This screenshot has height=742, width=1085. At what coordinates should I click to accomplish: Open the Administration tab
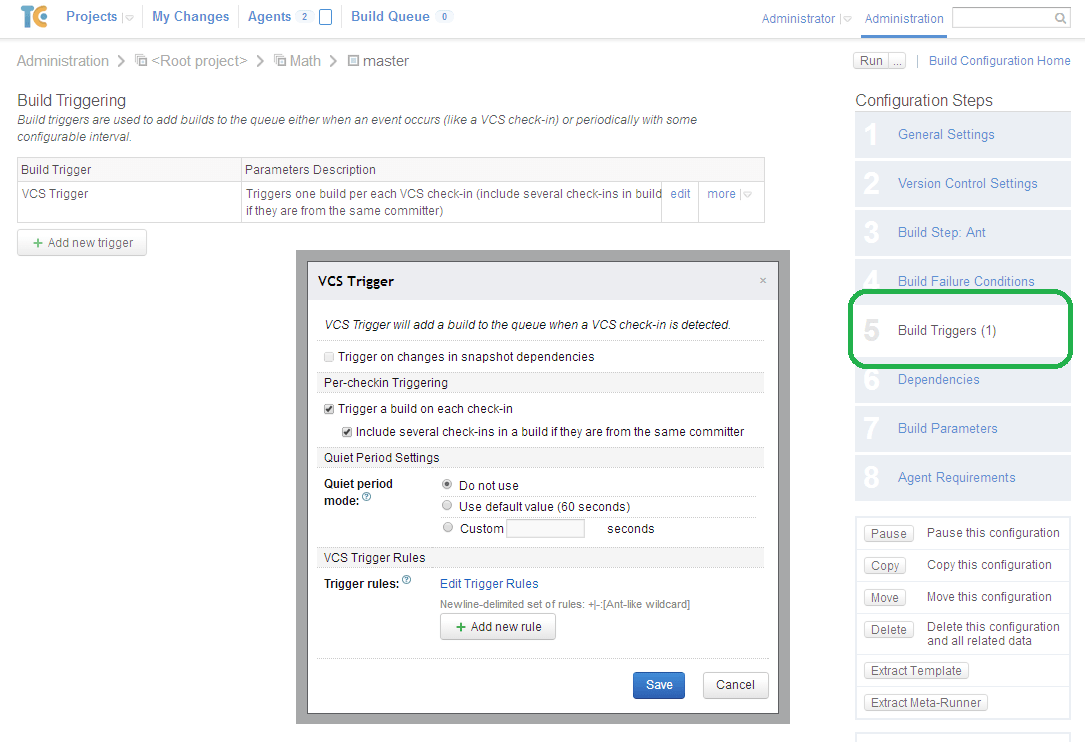904,19
